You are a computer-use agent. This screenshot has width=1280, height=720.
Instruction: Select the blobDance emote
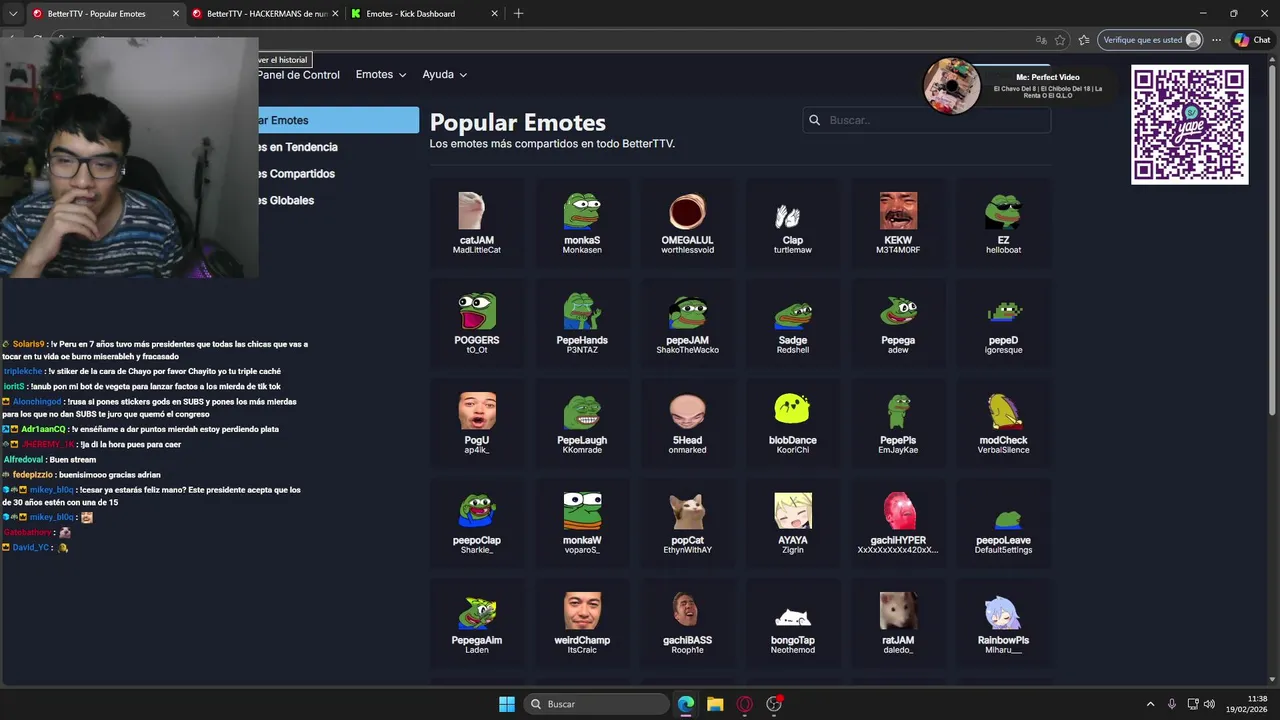point(793,422)
